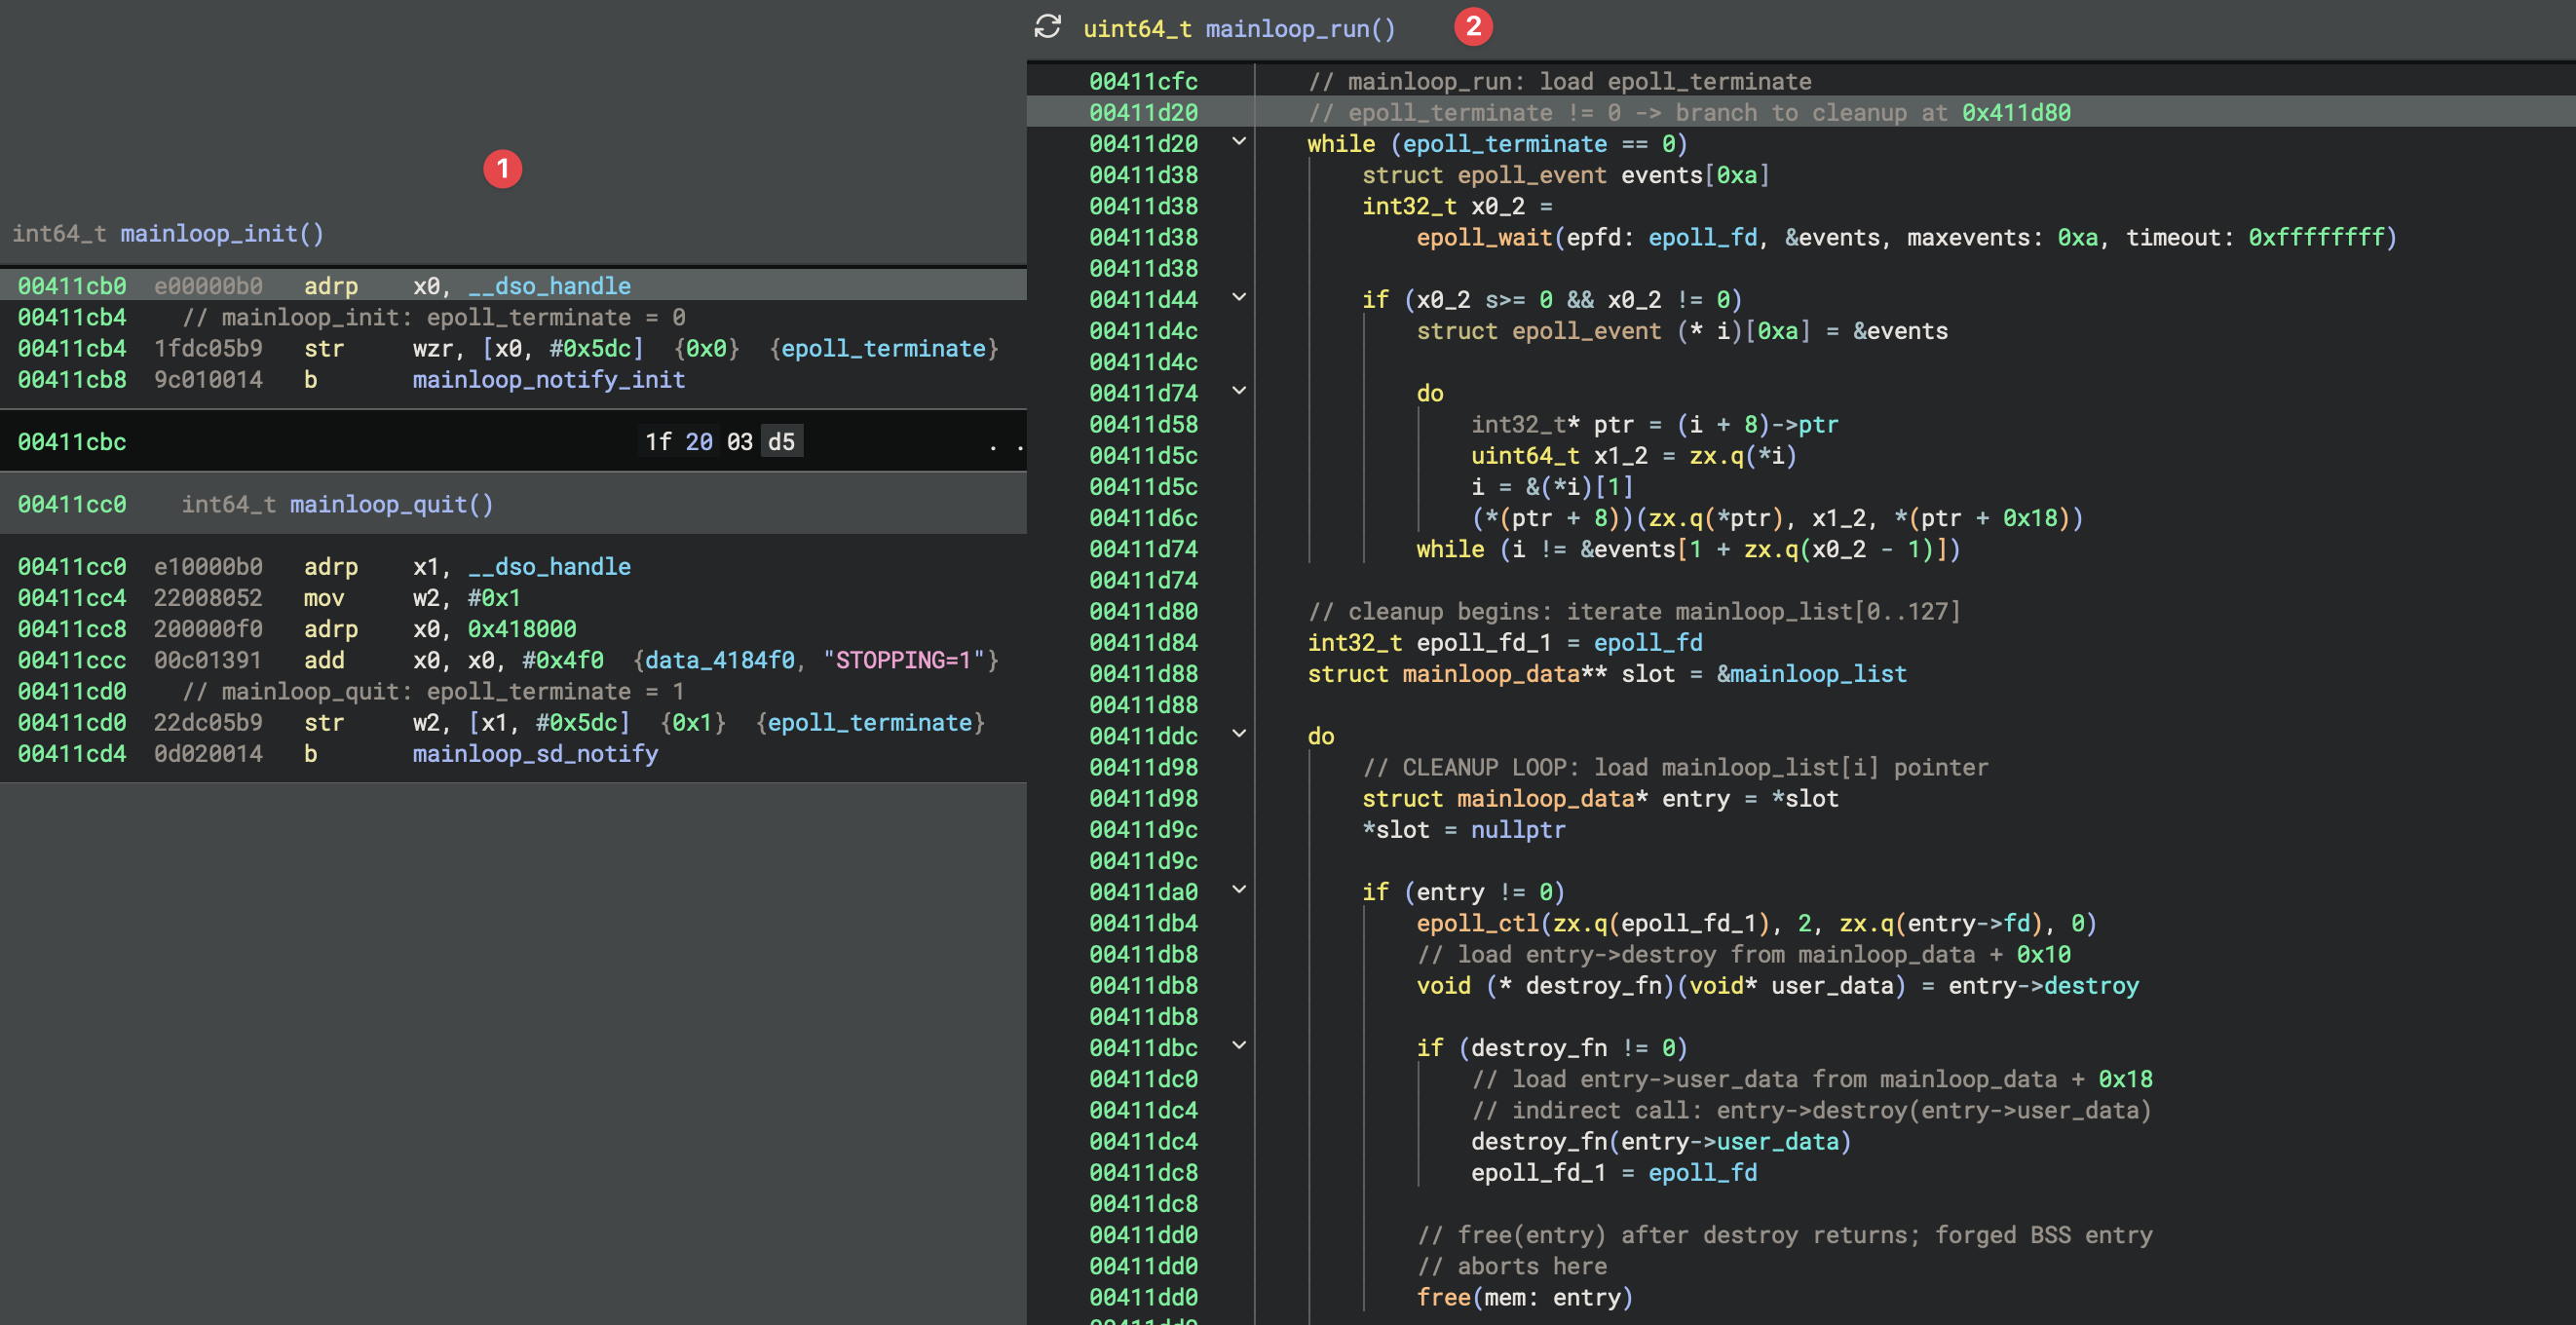Screen dimensions: 2576x1325
Task: Select hex byte d5 at 00411cbc
Action: click(781, 442)
